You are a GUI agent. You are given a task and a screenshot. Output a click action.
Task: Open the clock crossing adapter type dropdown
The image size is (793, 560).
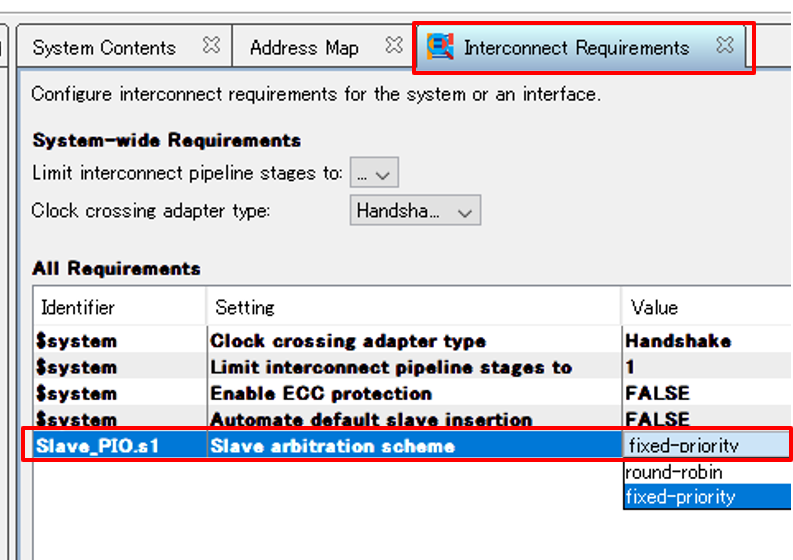coord(416,211)
